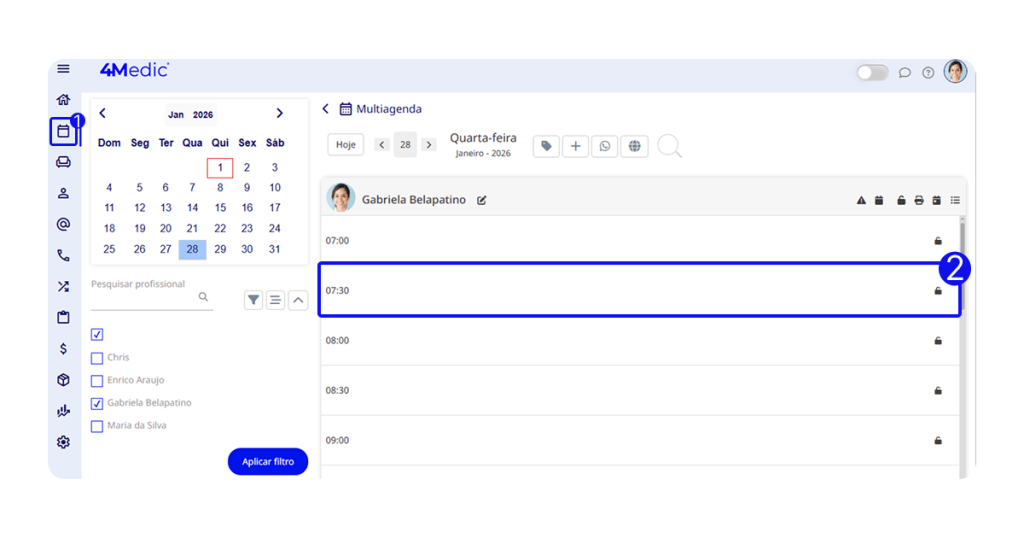Toggle the switch in the top header bar
This screenshot has height=538, width=1024.
[x=872, y=73]
